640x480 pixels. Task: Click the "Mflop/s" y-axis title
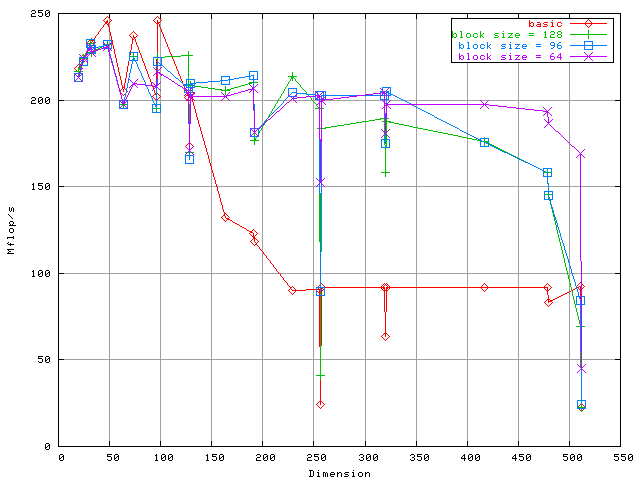(11, 230)
